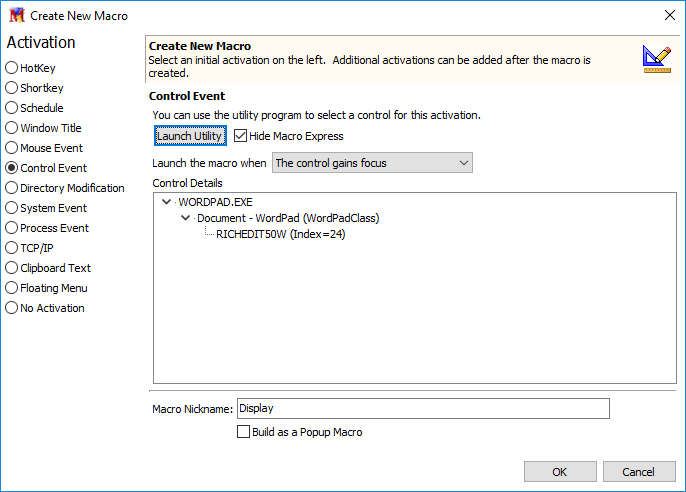Click the Launch Utility button

(190, 136)
